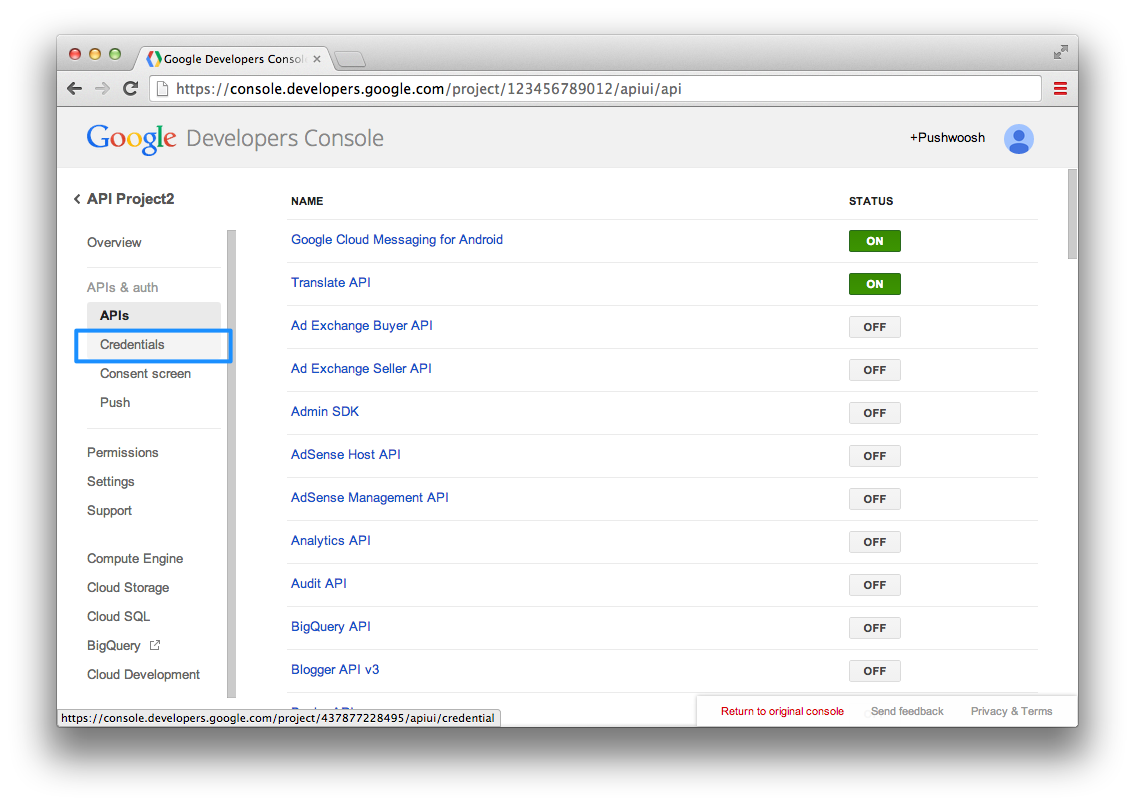Close the Google Developers Console tab
Screen dimensions: 1135x806
(x=317, y=59)
